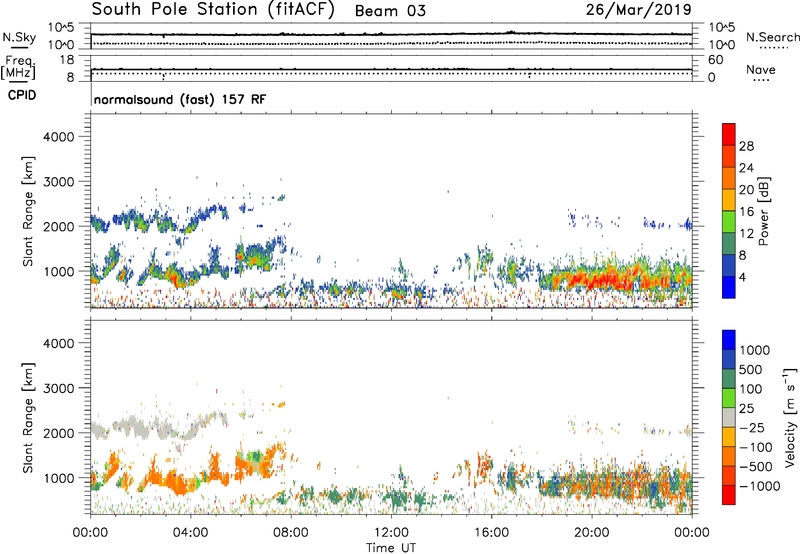Click the '20:00' time tick label
This screenshot has width=800, height=554.
click(x=591, y=533)
